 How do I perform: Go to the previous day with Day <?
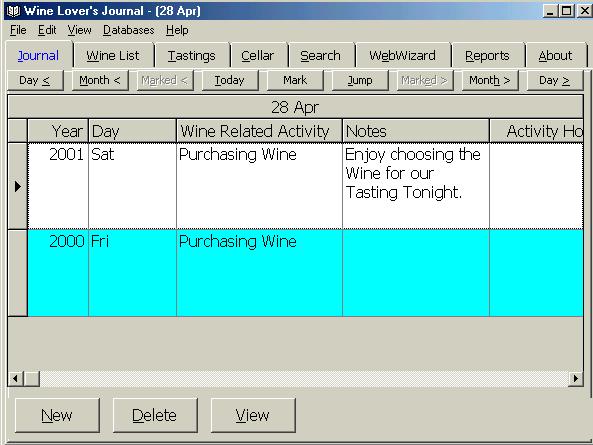(35, 80)
